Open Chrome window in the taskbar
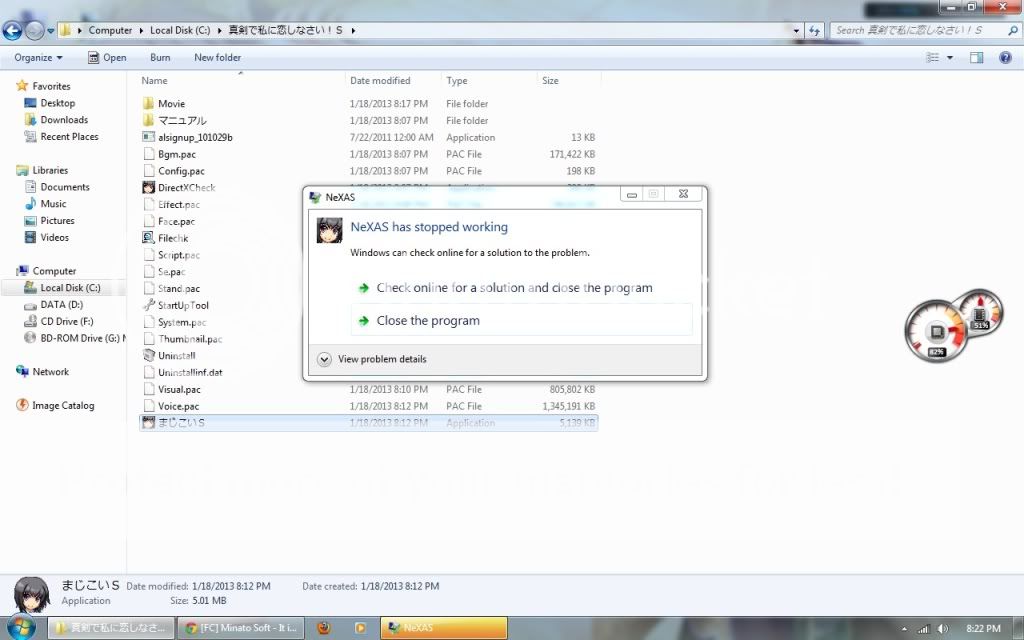This screenshot has width=1024, height=640. click(240, 628)
